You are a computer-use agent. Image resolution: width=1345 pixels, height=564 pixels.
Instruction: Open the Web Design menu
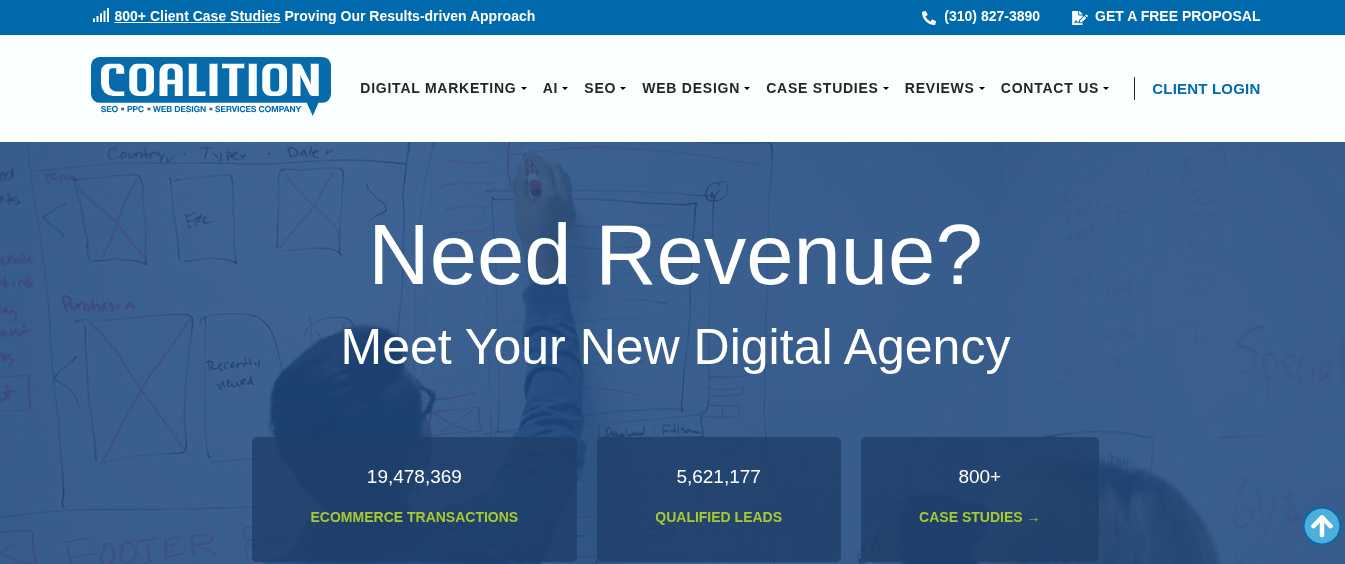click(x=696, y=88)
